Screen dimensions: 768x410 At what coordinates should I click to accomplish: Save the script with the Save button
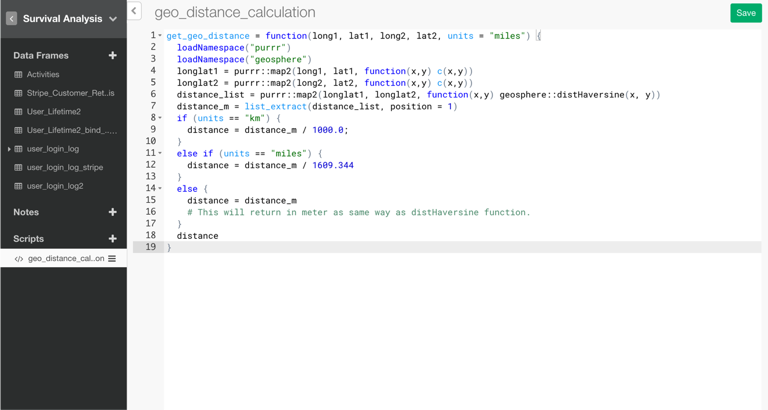tap(745, 13)
